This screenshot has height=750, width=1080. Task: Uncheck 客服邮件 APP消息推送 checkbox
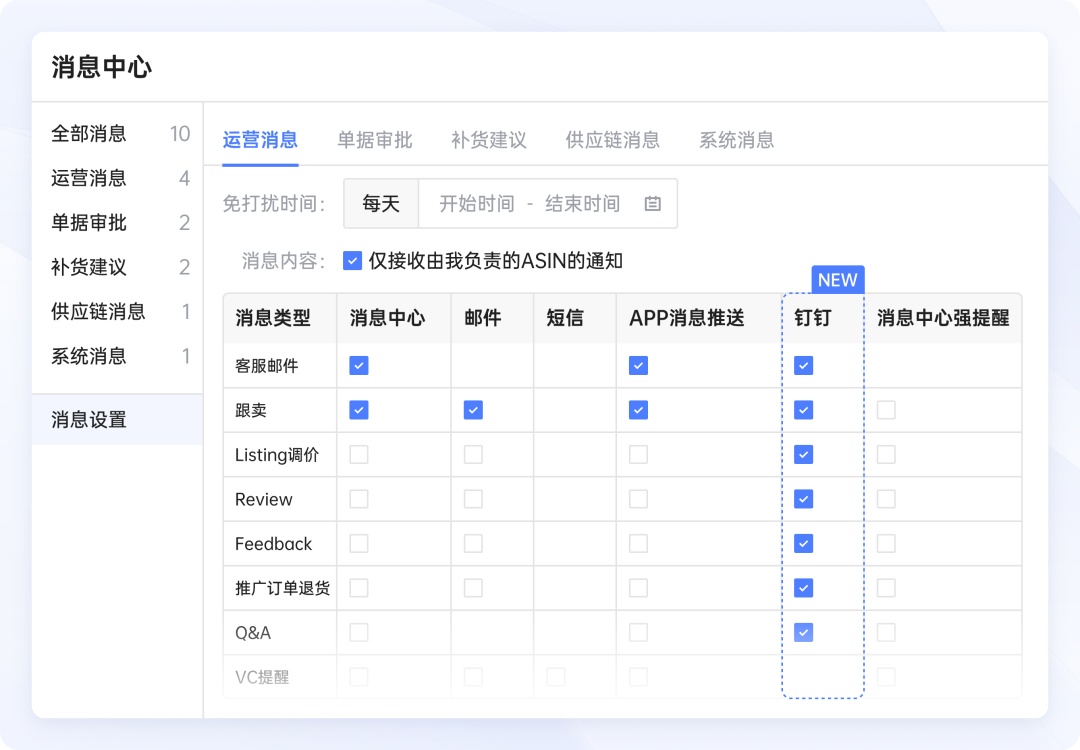[638, 365]
